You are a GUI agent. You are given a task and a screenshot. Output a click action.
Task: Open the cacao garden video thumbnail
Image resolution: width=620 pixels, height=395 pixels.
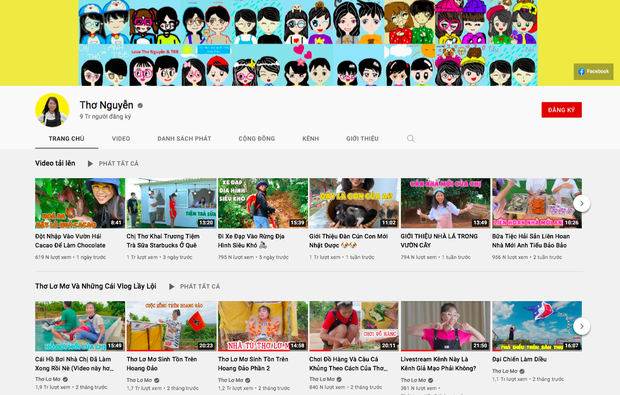pyautogui.click(x=80, y=203)
